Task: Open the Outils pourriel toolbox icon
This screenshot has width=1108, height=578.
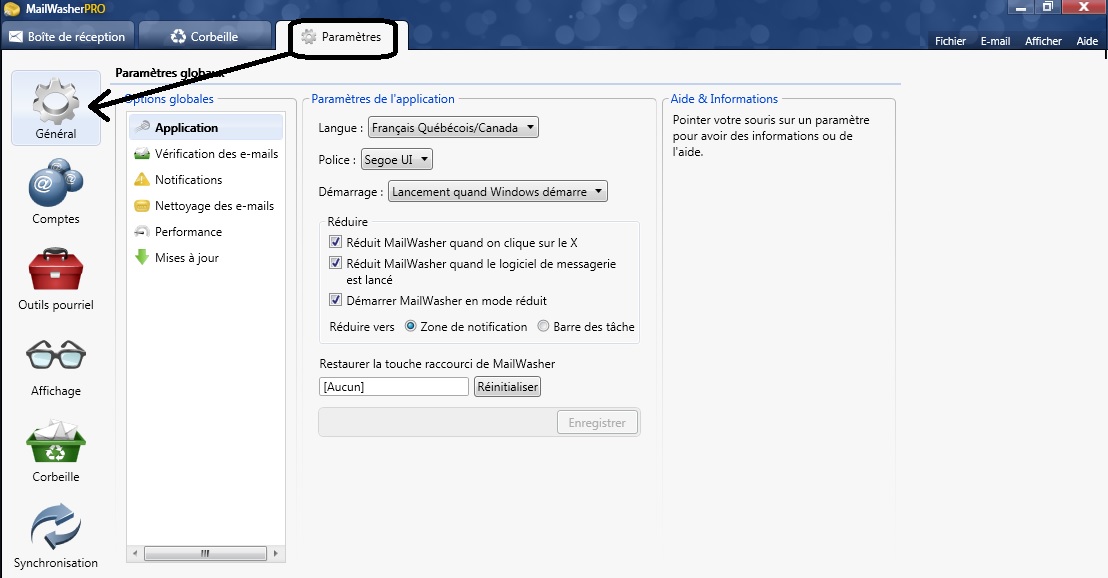Action: [56, 269]
